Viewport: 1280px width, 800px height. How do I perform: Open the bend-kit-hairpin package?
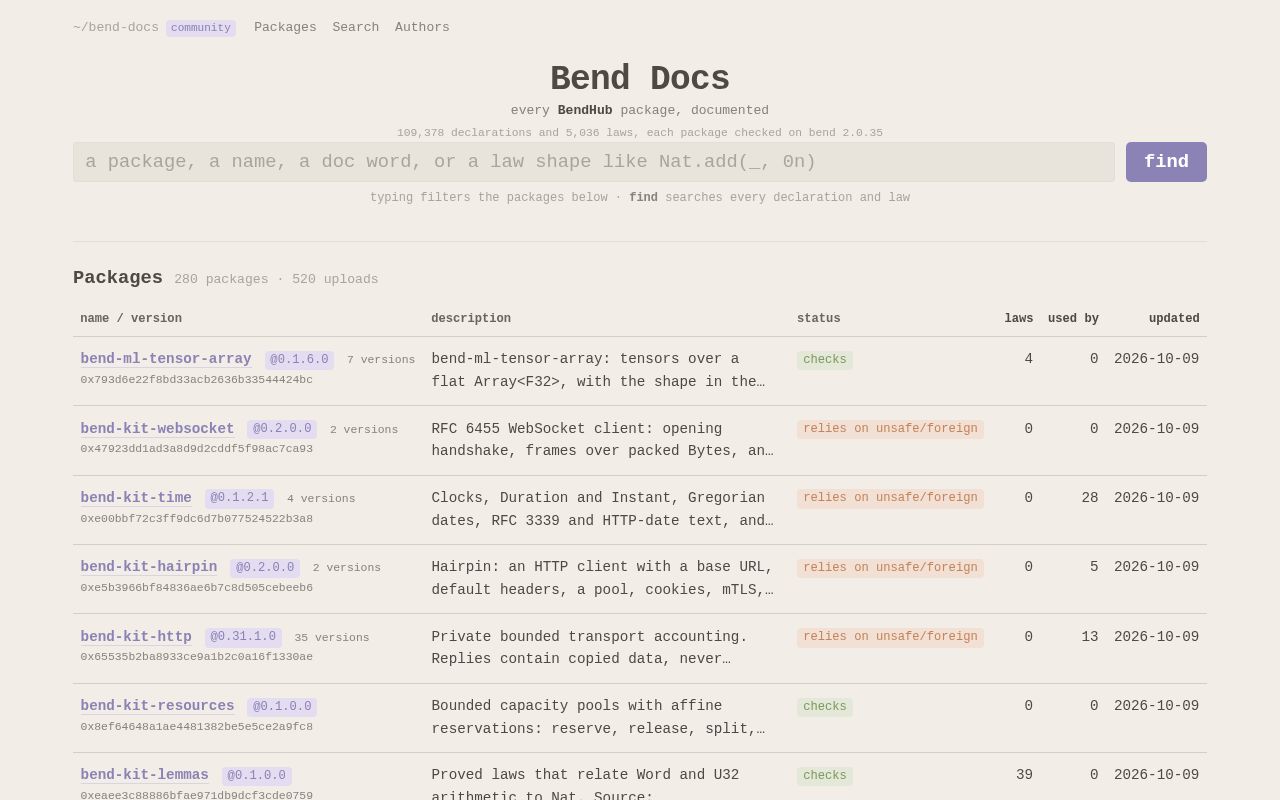[x=149, y=567]
